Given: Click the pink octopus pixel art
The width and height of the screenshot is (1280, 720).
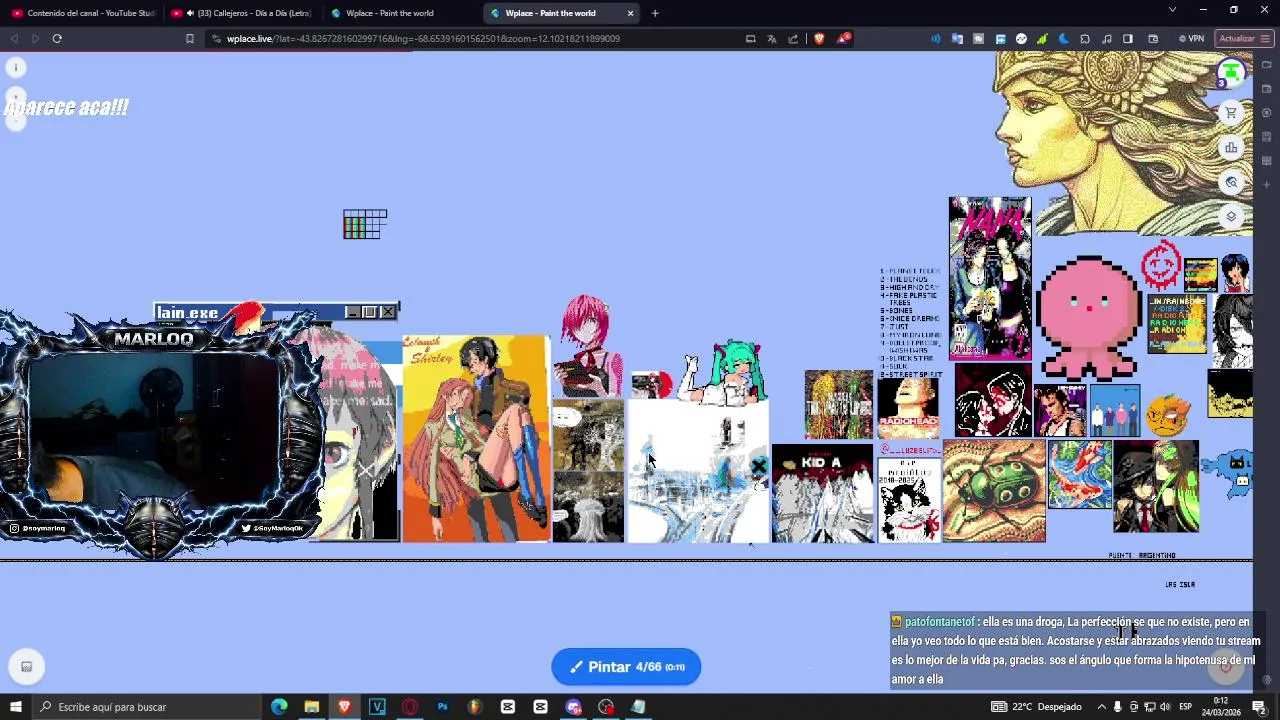Looking at the screenshot, I should (x=1089, y=317).
